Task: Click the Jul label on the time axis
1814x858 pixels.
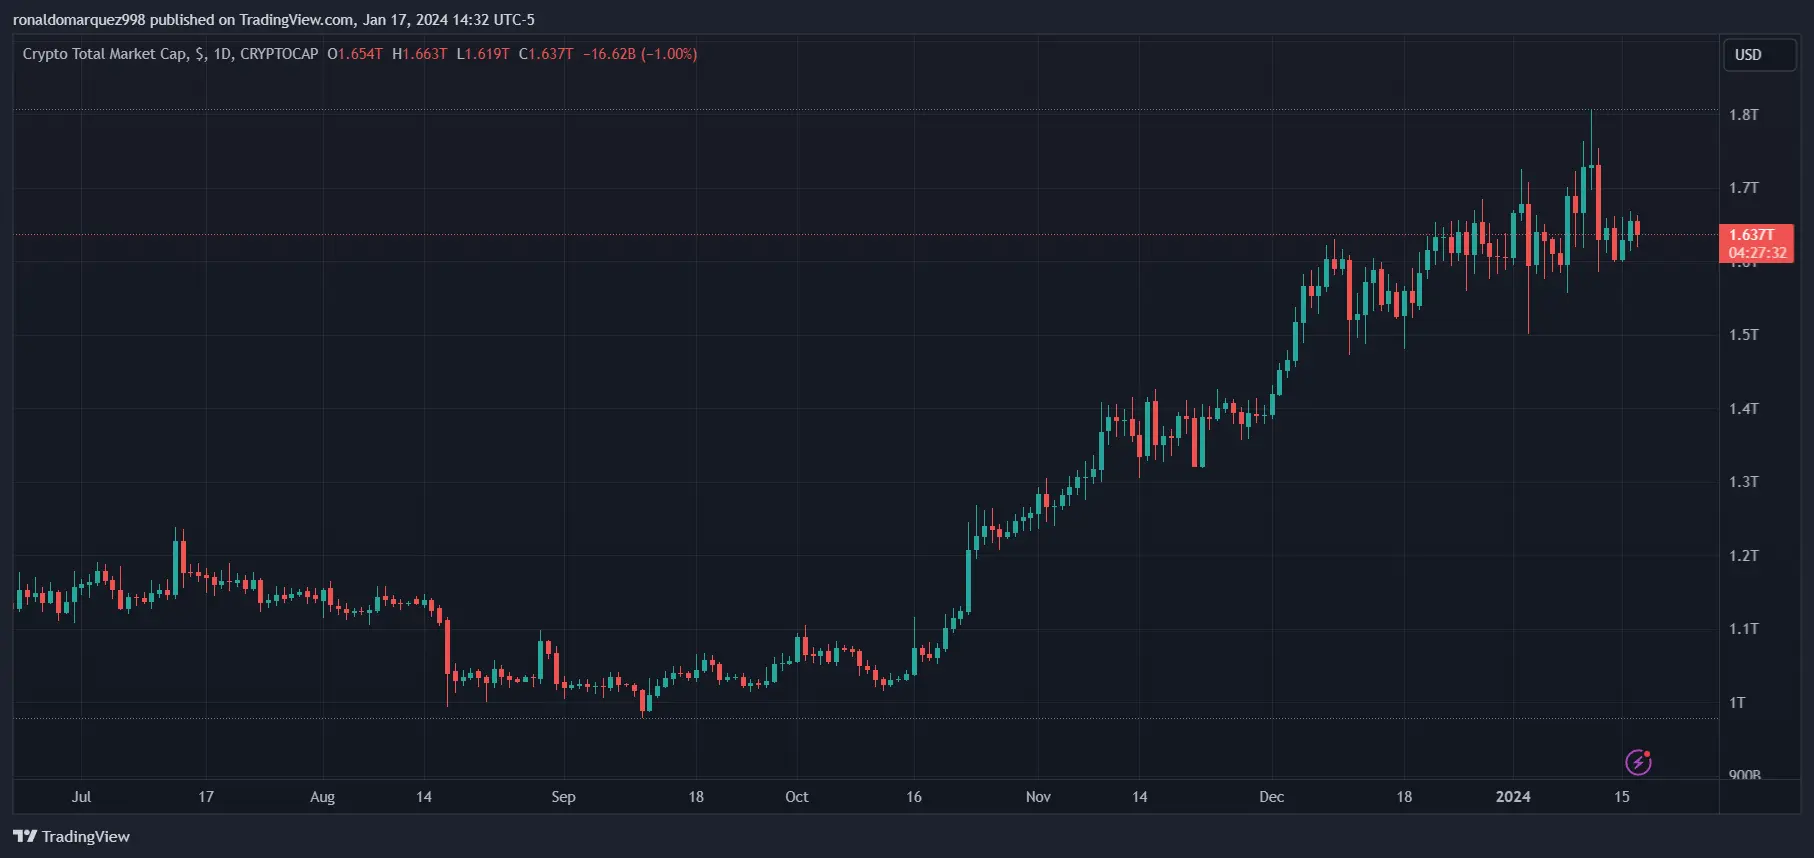Action: [81, 797]
